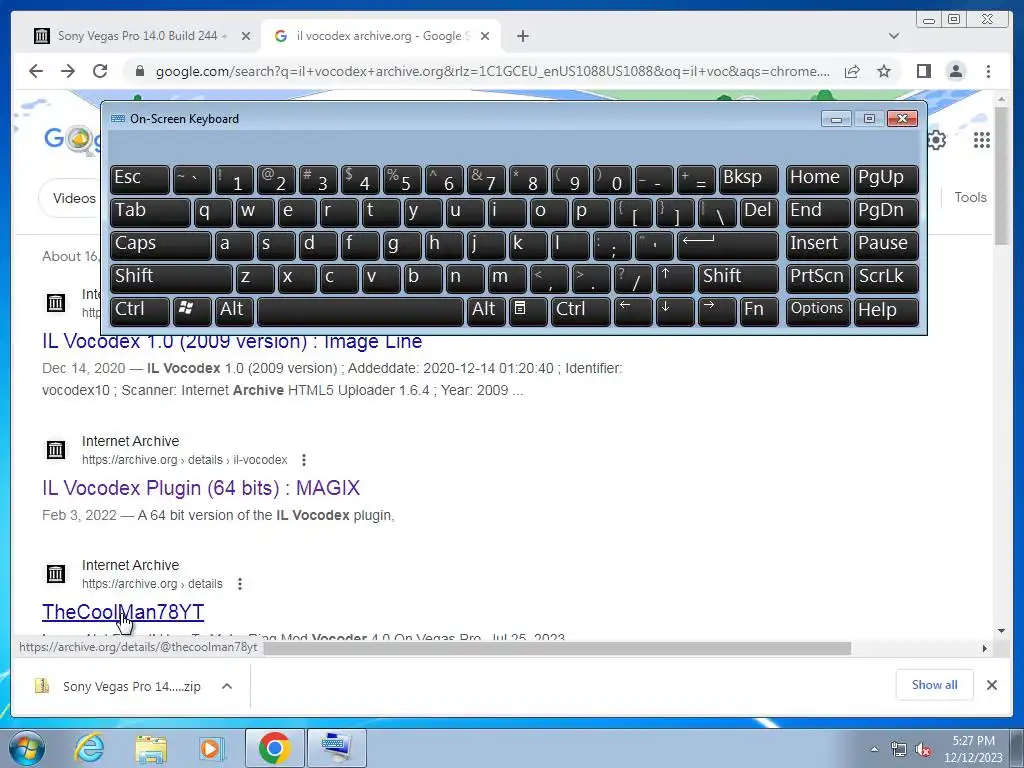Click Help key on On-Screen Keyboard
This screenshot has width=1024, height=768.
click(x=886, y=310)
